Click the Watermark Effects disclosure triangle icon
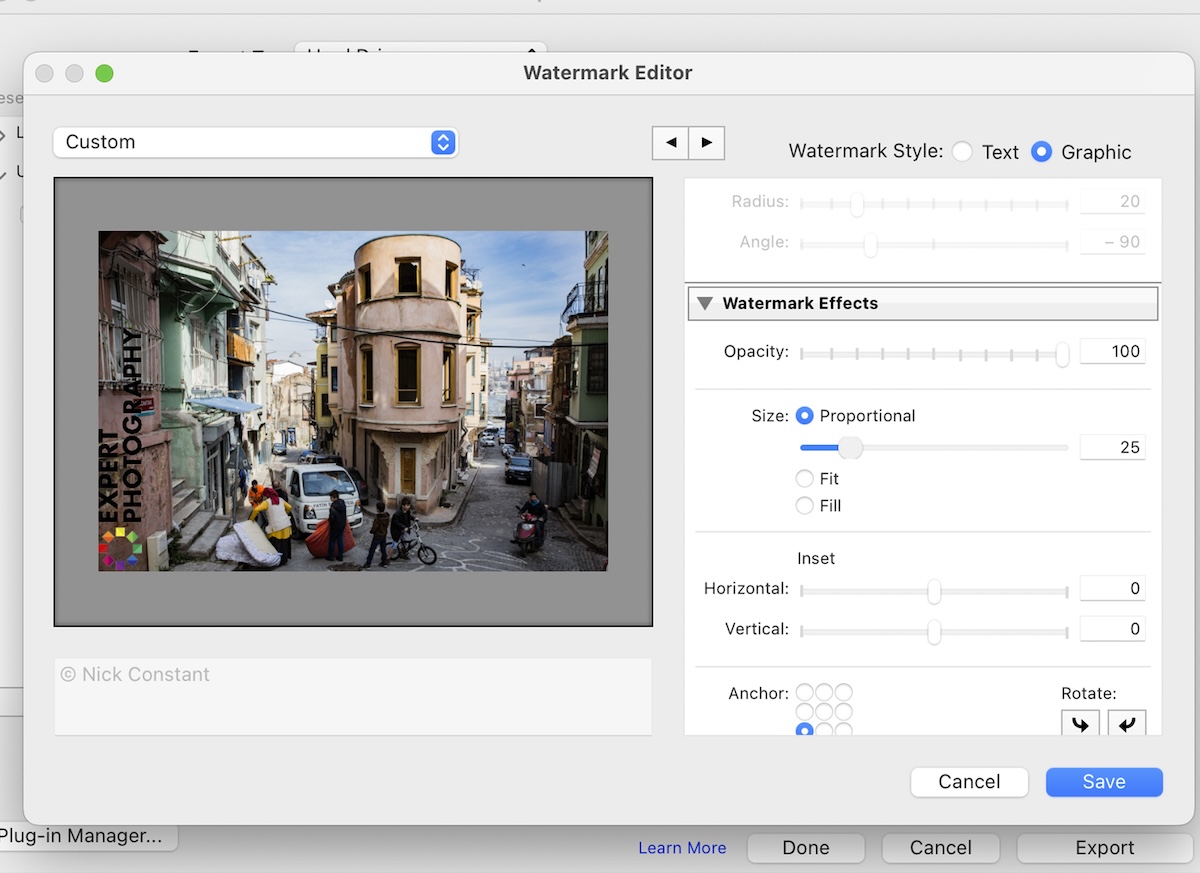This screenshot has width=1200, height=873. (x=703, y=303)
